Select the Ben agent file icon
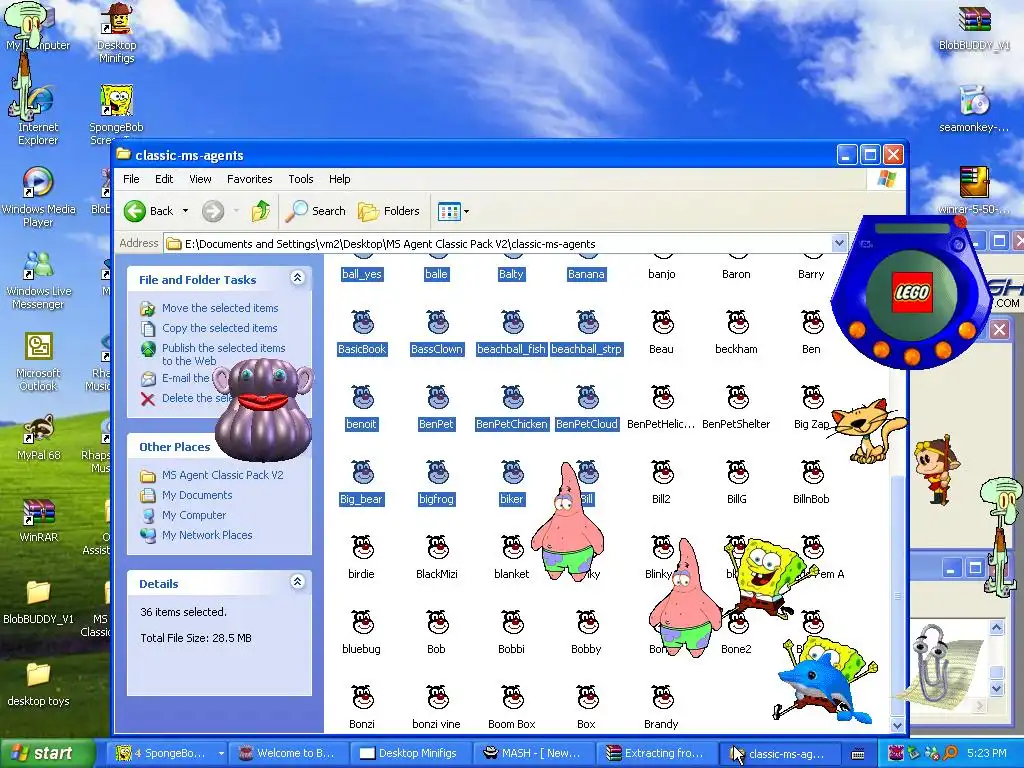Image resolution: width=1024 pixels, height=768 pixels. pyautogui.click(x=812, y=323)
